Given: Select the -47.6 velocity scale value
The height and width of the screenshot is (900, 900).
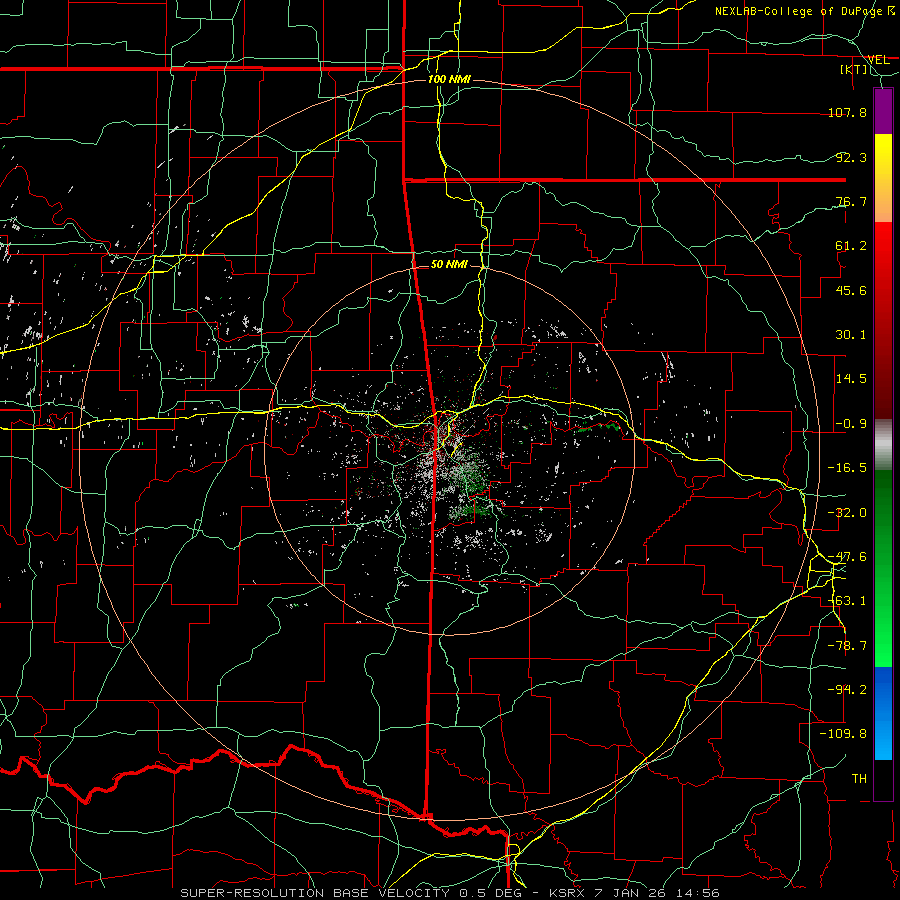Looking at the screenshot, I should point(847,557).
